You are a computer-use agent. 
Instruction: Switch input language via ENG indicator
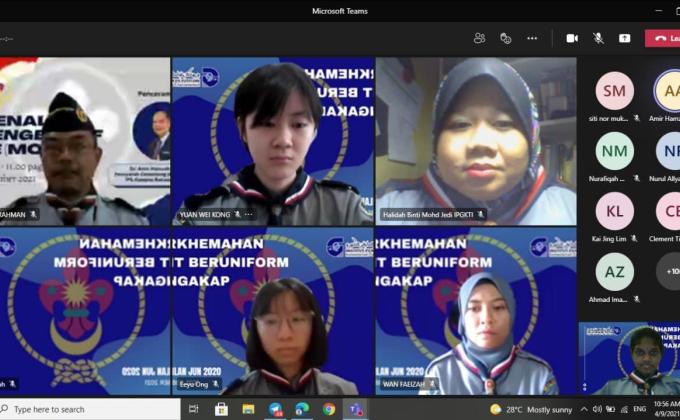[x=640, y=409]
